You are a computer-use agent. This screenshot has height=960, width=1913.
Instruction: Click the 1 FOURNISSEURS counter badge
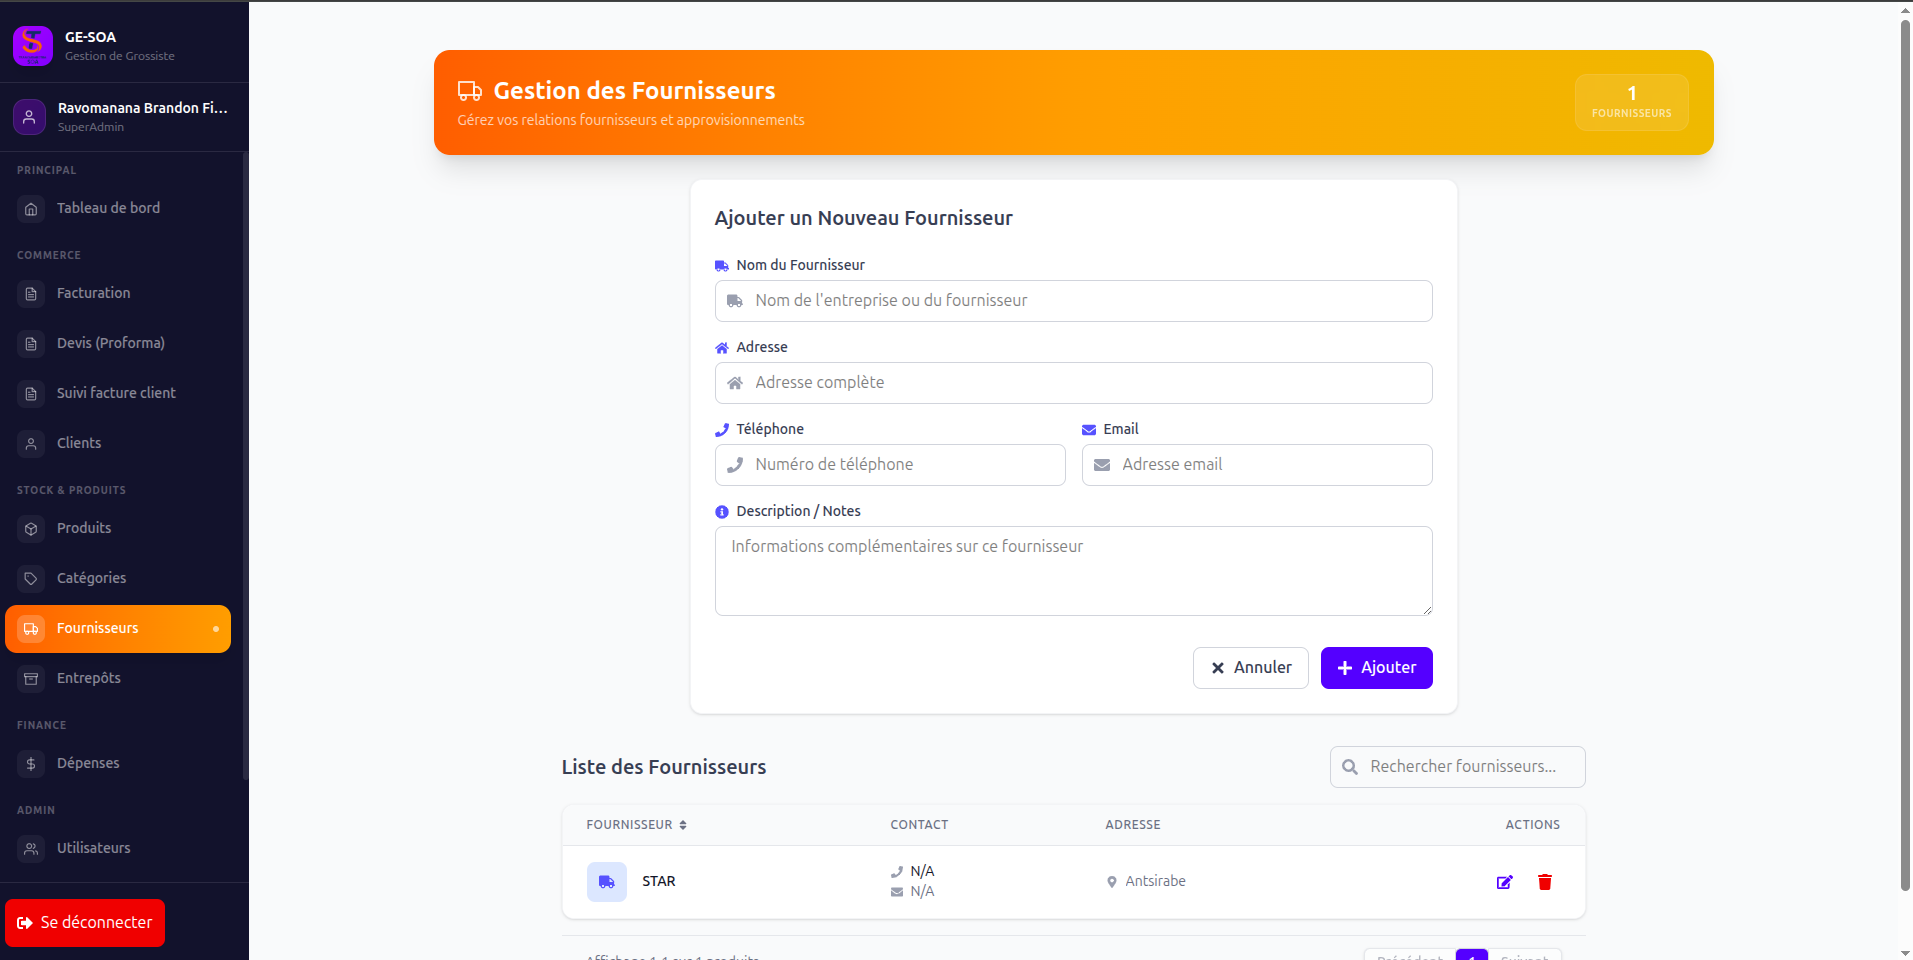click(1632, 102)
